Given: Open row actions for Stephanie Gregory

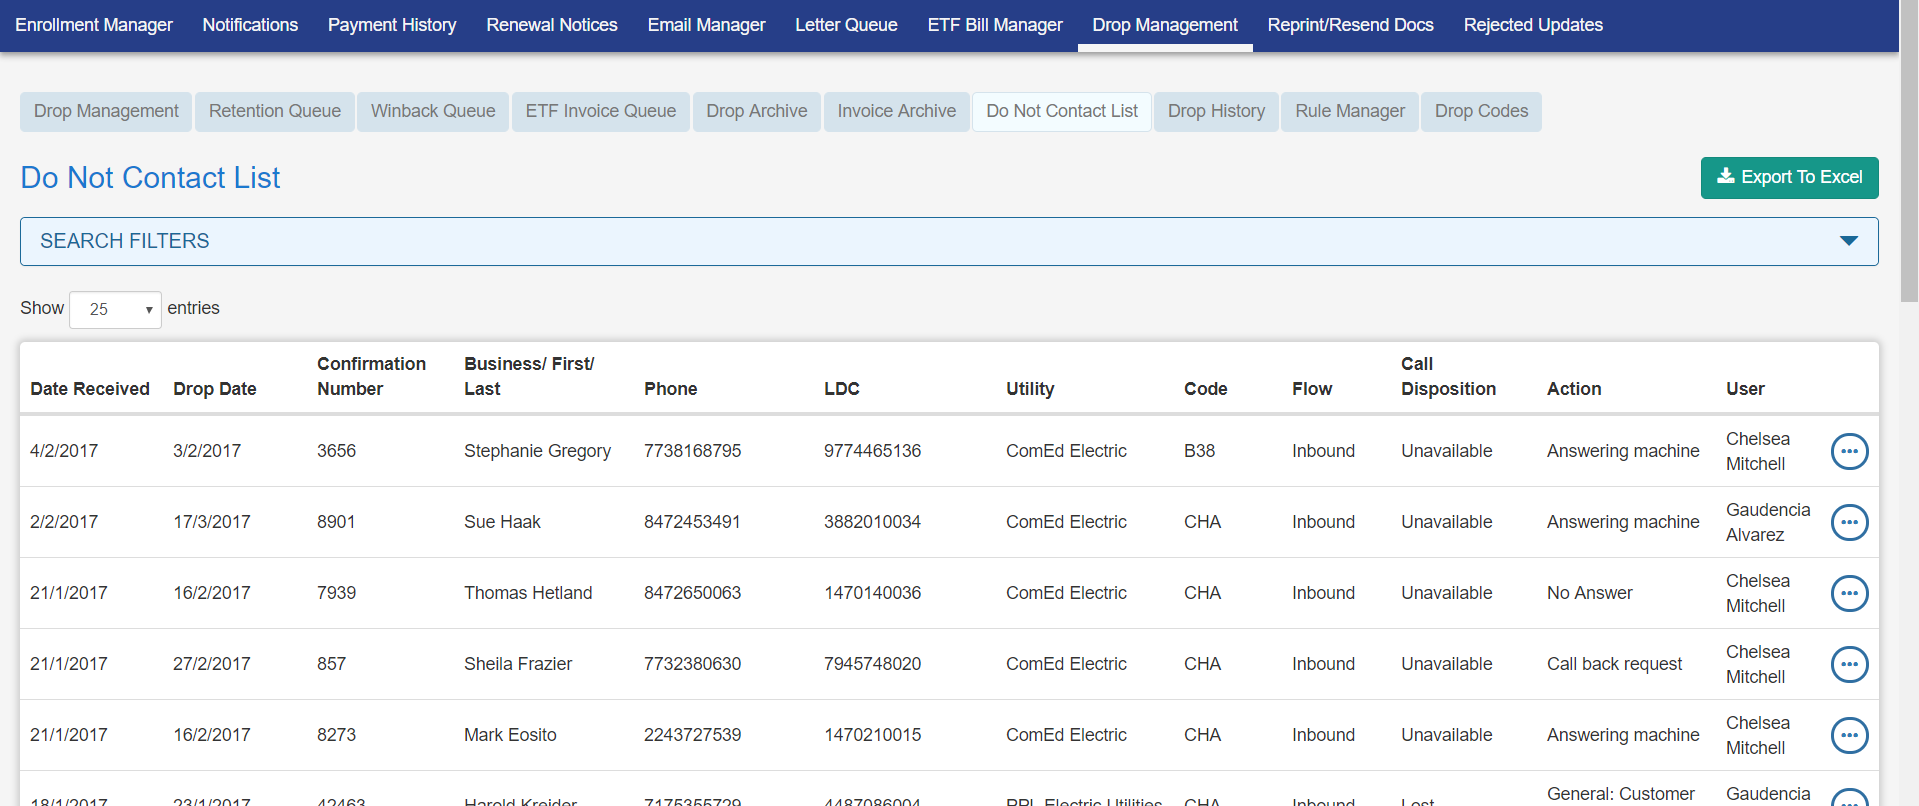Looking at the screenshot, I should coord(1849,451).
